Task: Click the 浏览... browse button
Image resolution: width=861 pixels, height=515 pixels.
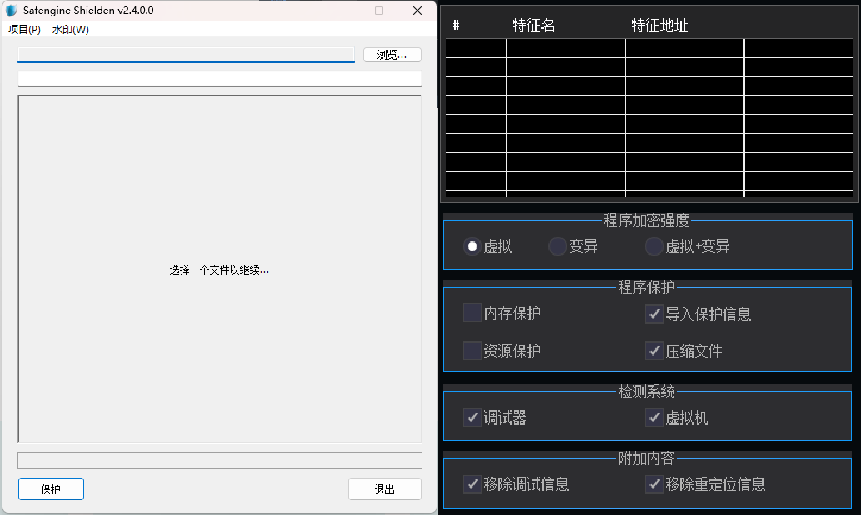Action: [392, 55]
